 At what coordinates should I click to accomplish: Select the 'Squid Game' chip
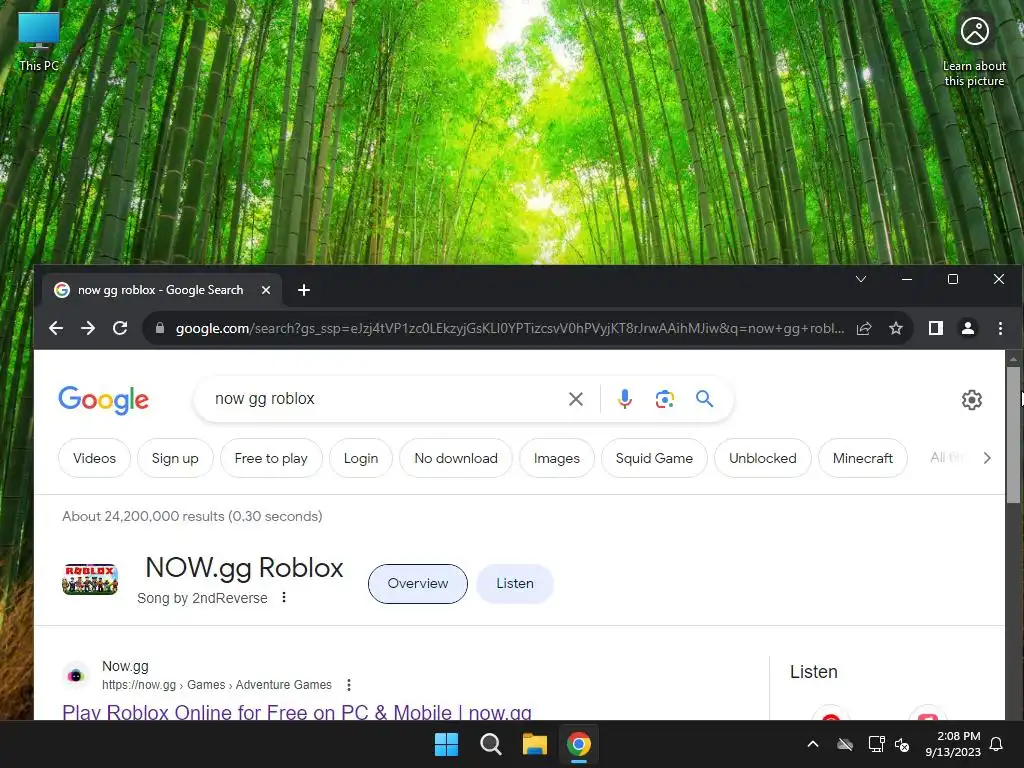(654, 458)
